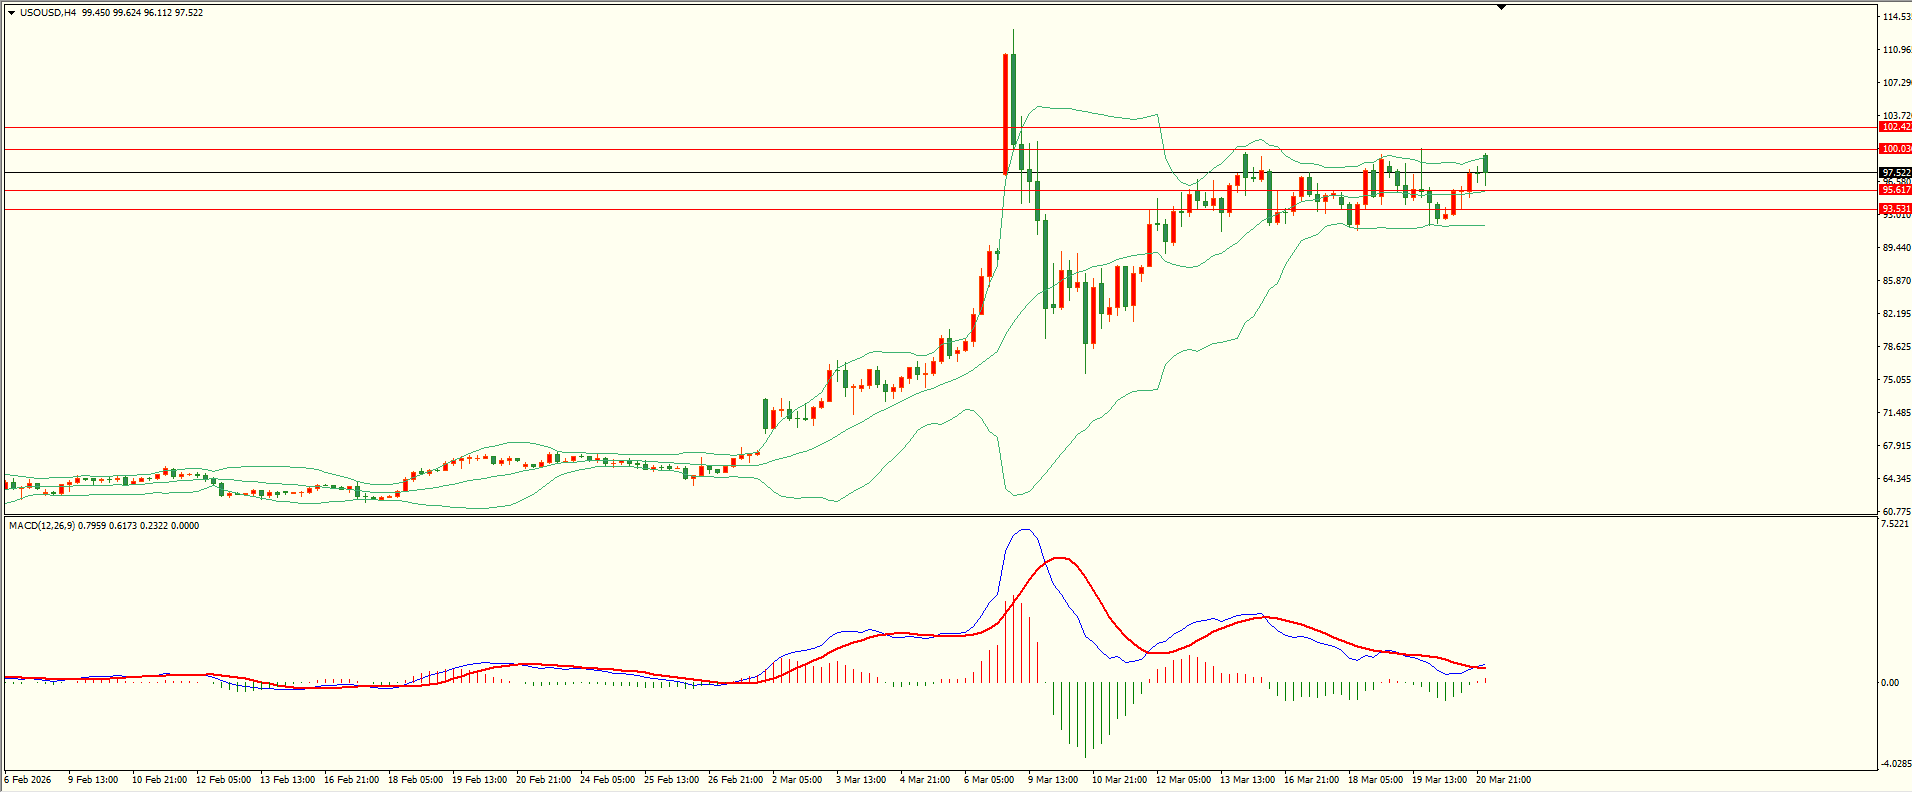Click the 20 Mar 21:00 time axis label
This screenshot has height=793, width=1912.
coord(1502,780)
